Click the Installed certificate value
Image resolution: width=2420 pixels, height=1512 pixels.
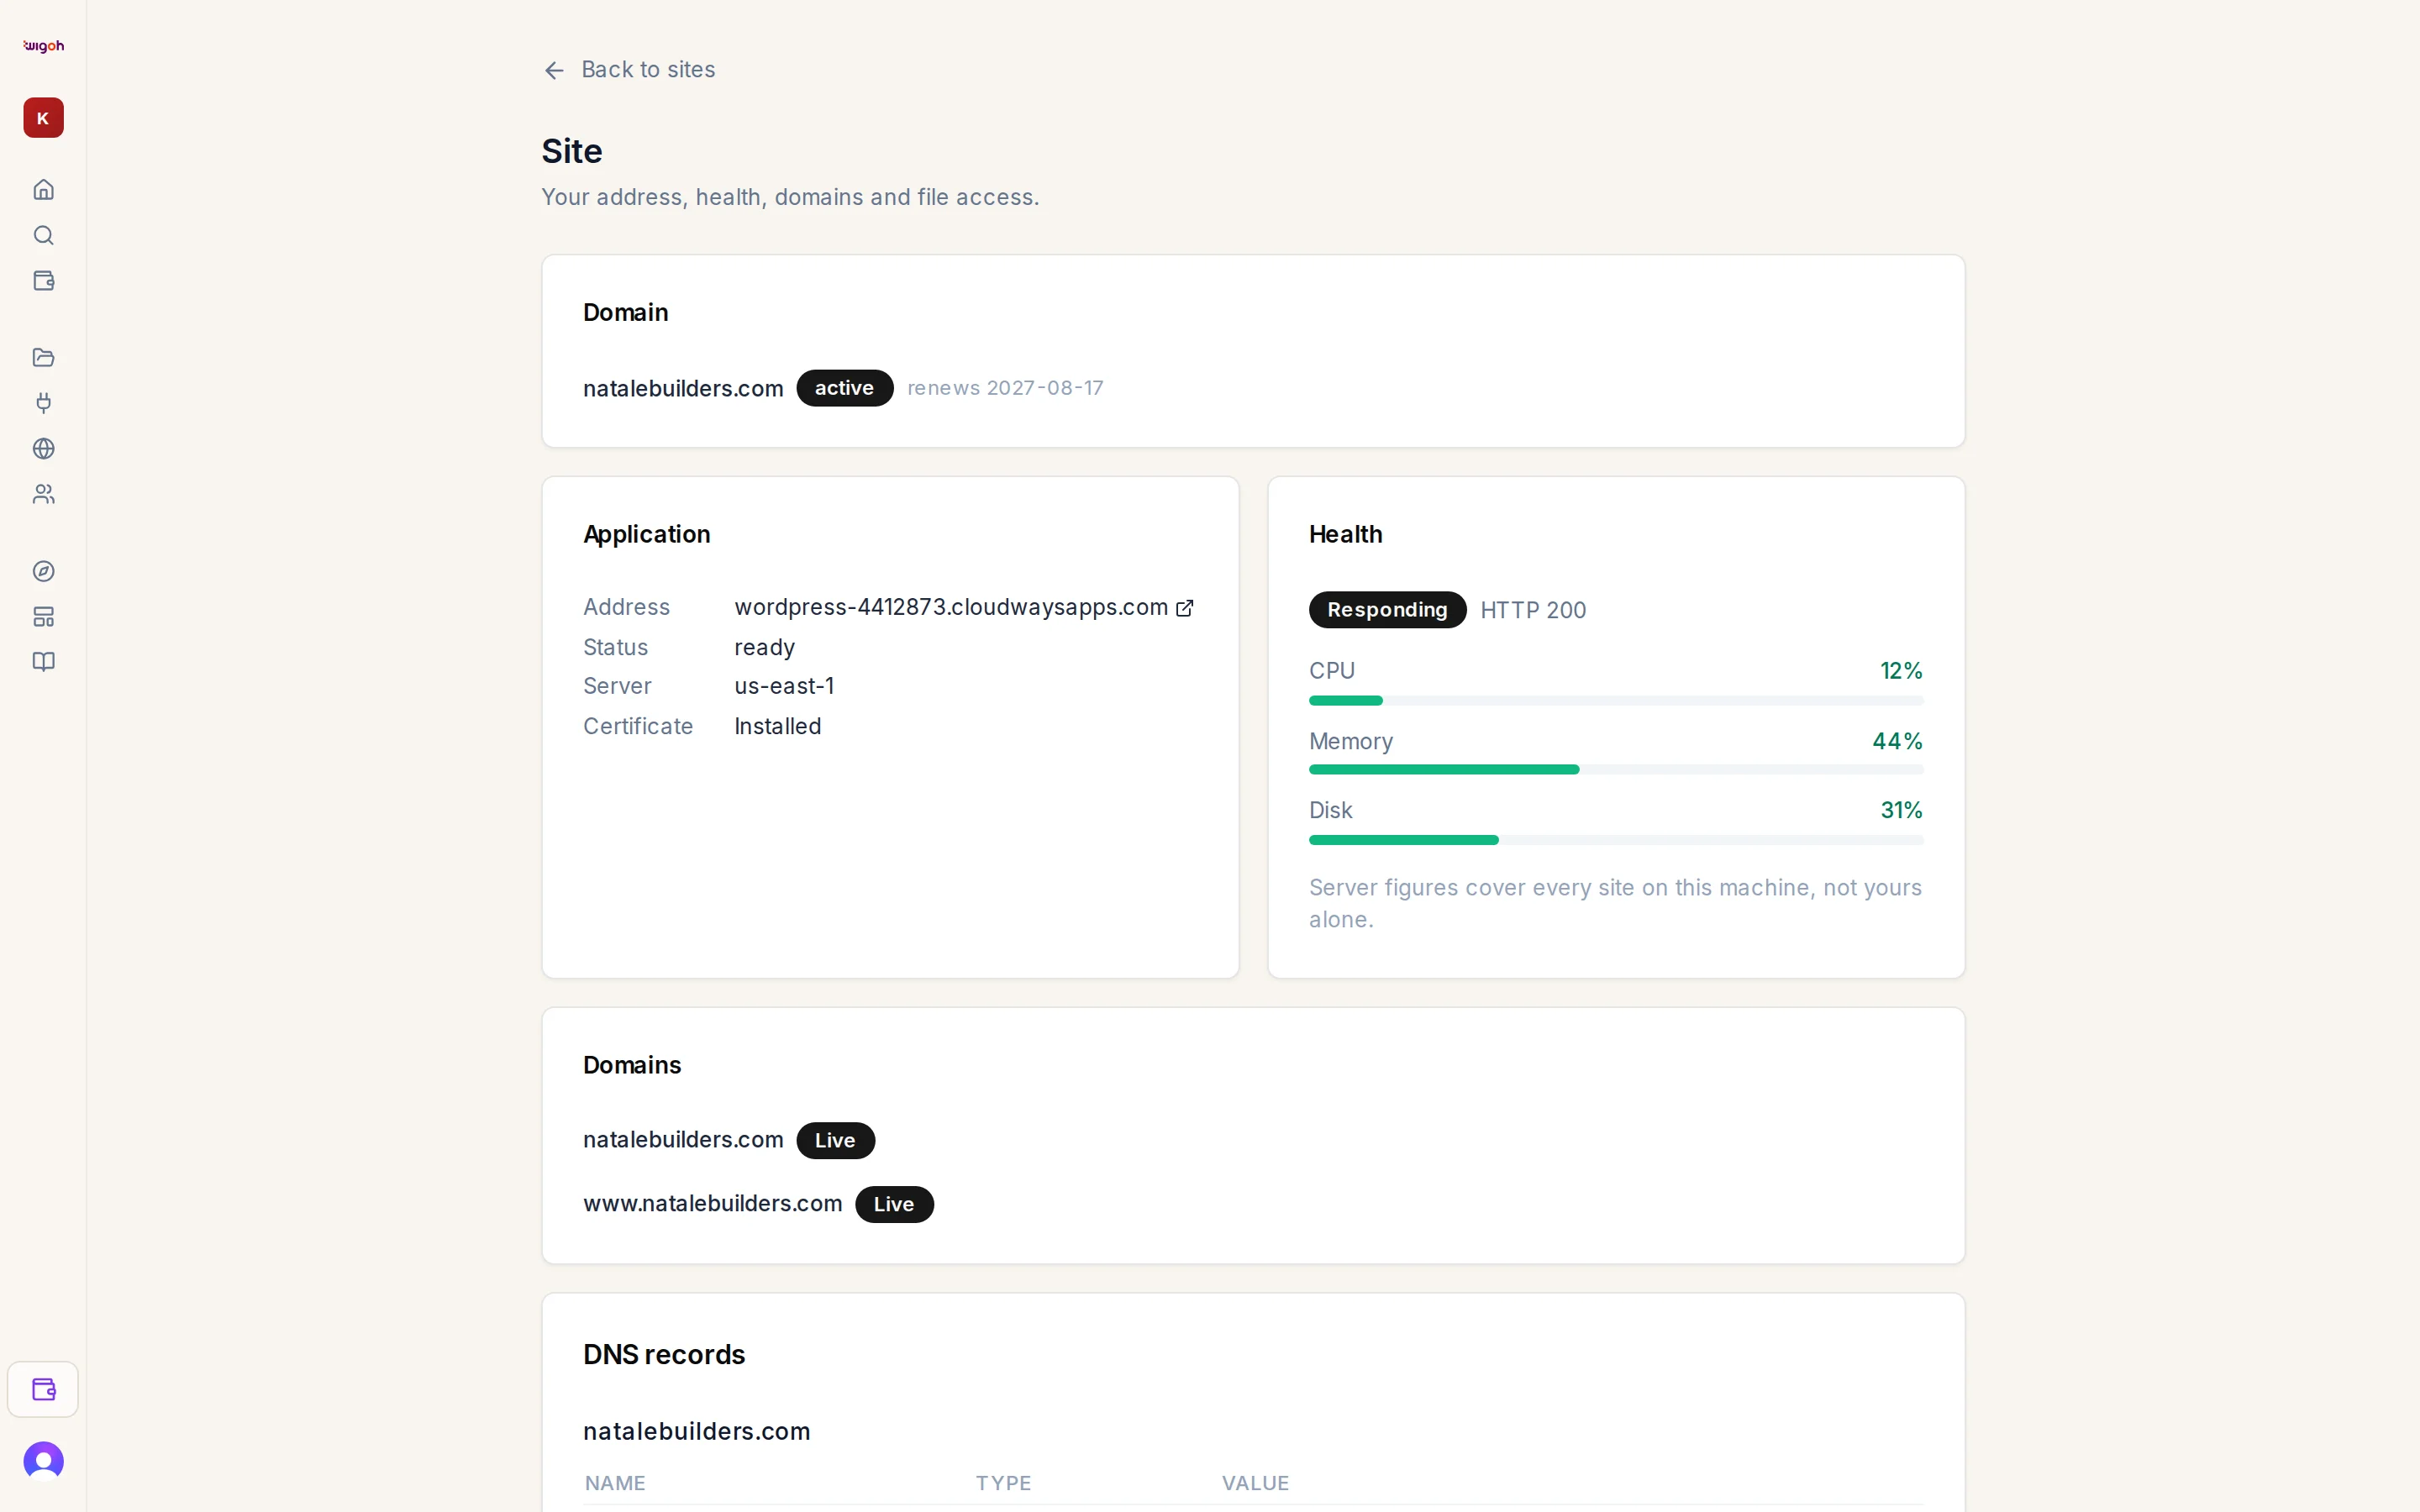(x=777, y=726)
